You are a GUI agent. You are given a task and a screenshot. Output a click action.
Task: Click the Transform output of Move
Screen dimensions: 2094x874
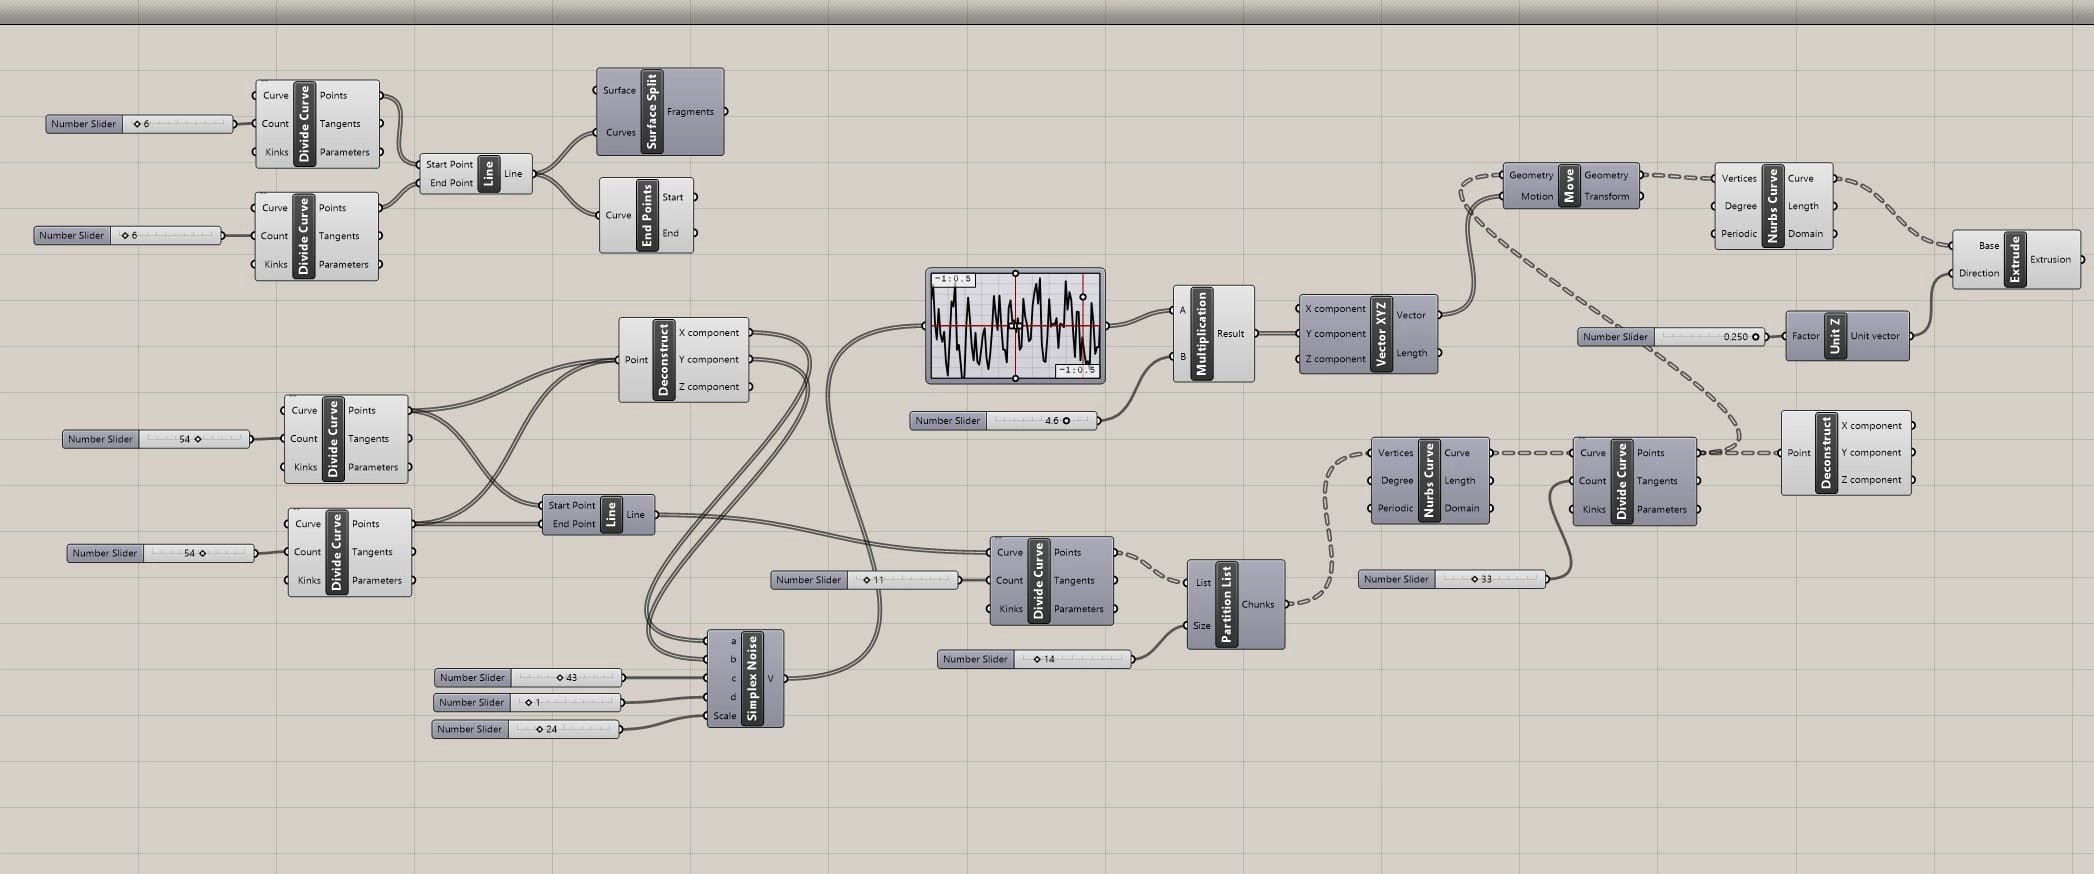[1607, 197]
